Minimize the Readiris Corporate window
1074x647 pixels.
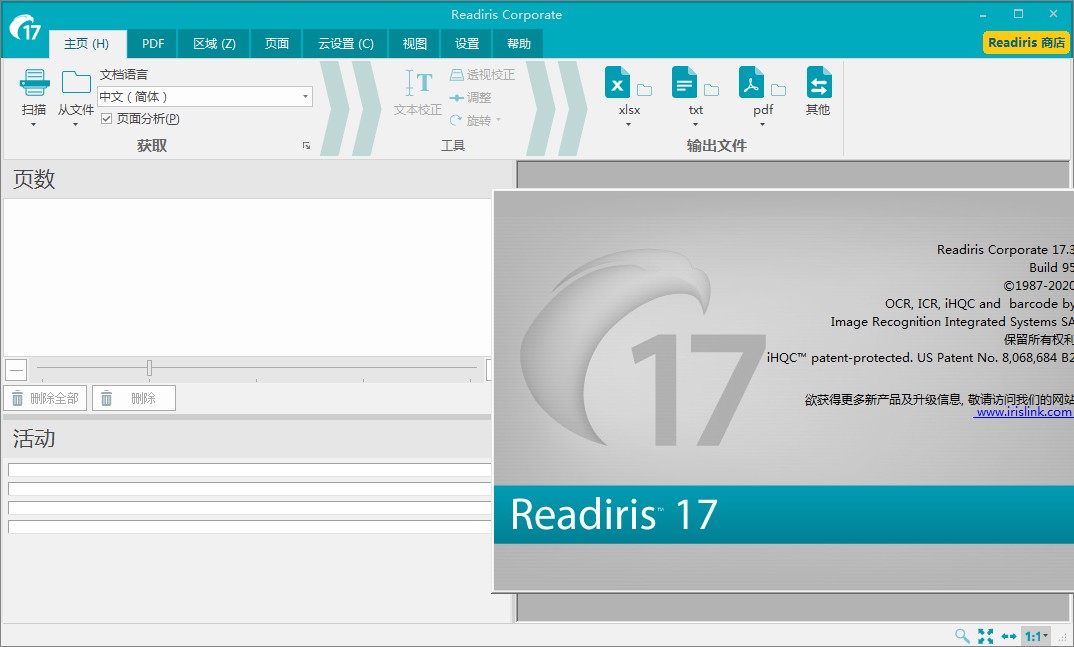coord(983,14)
